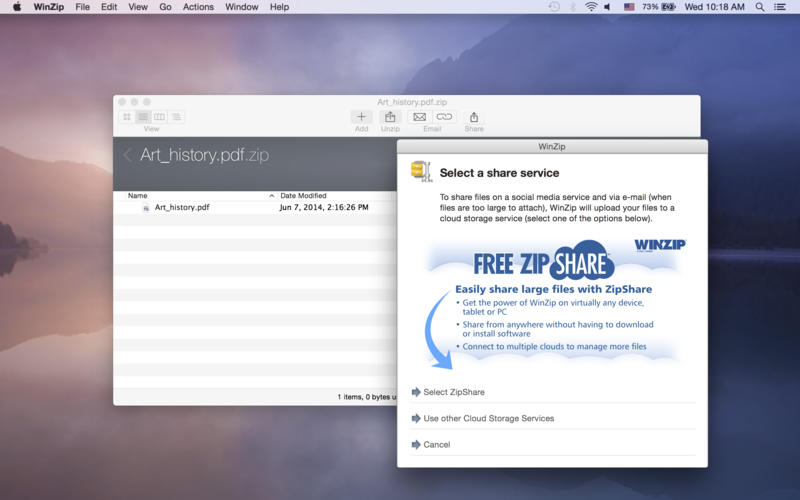This screenshot has height=500, width=800.
Task: Open Spotlight search in menu bar
Action: click(x=761, y=7)
